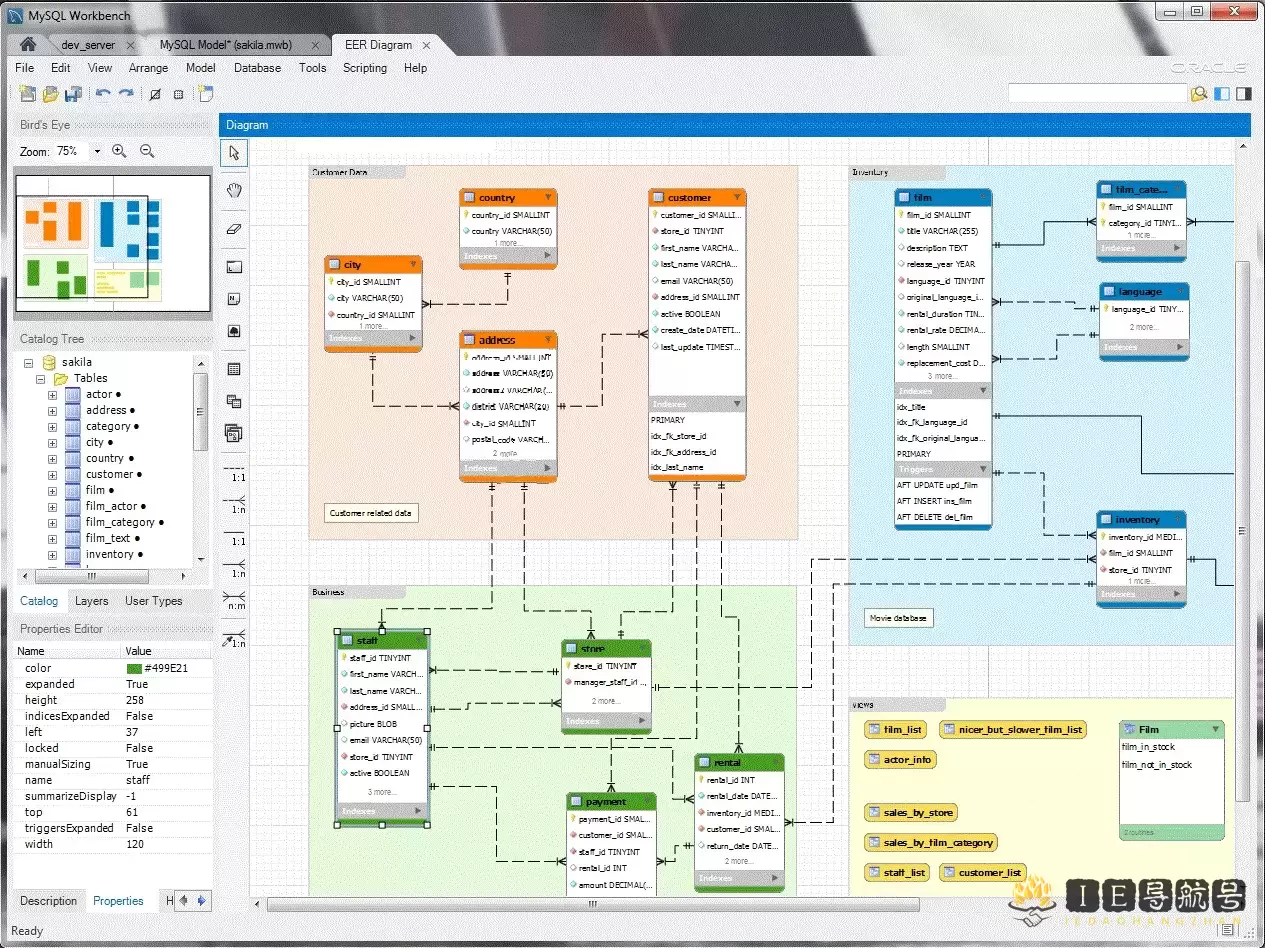Click the 'Customer related data' note

pyautogui.click(x=371, y=513)
